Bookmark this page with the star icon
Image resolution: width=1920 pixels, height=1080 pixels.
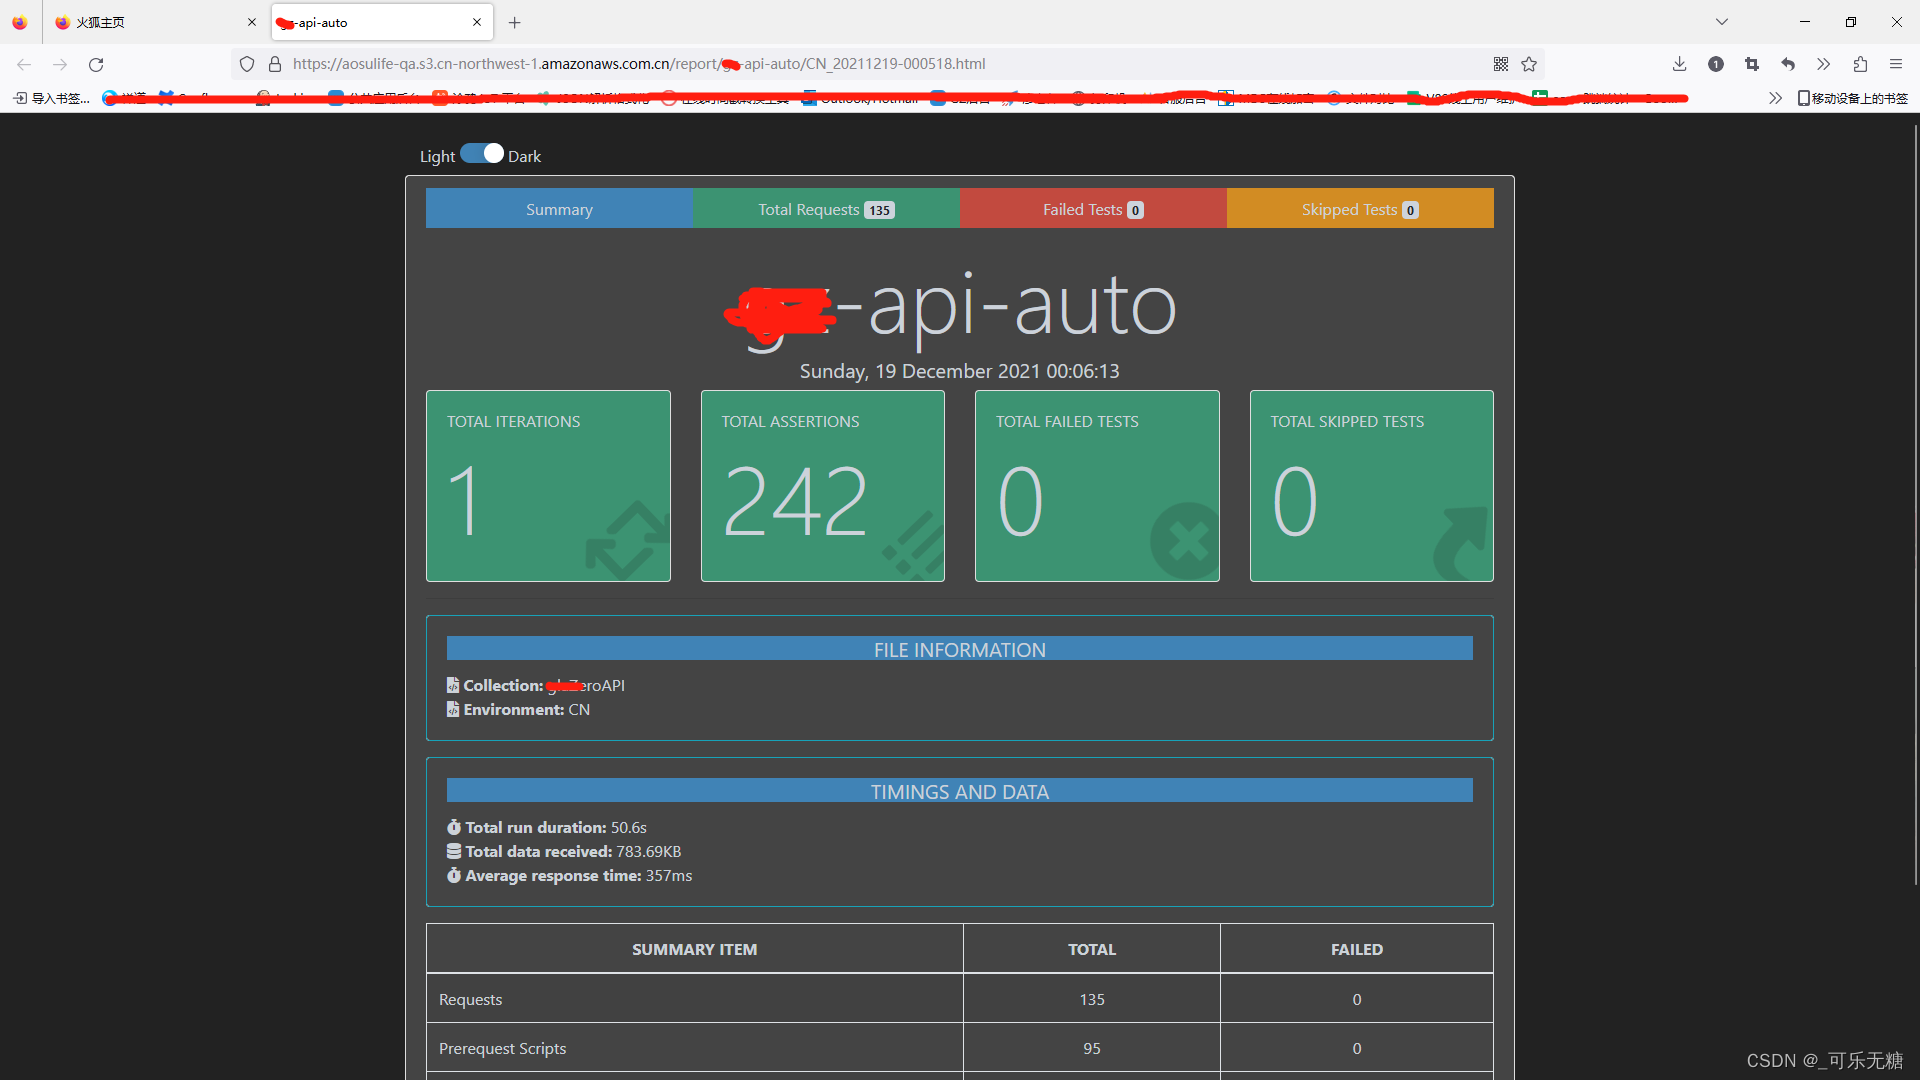tap(1529, 64)
